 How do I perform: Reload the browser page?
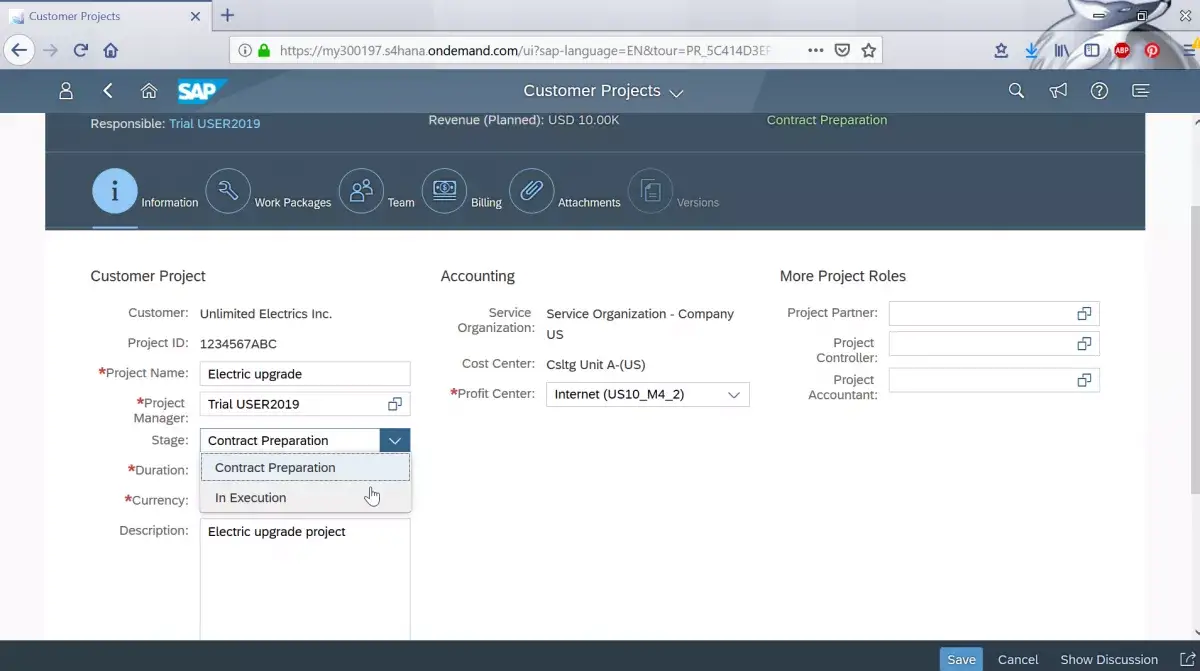pos(80,50)
